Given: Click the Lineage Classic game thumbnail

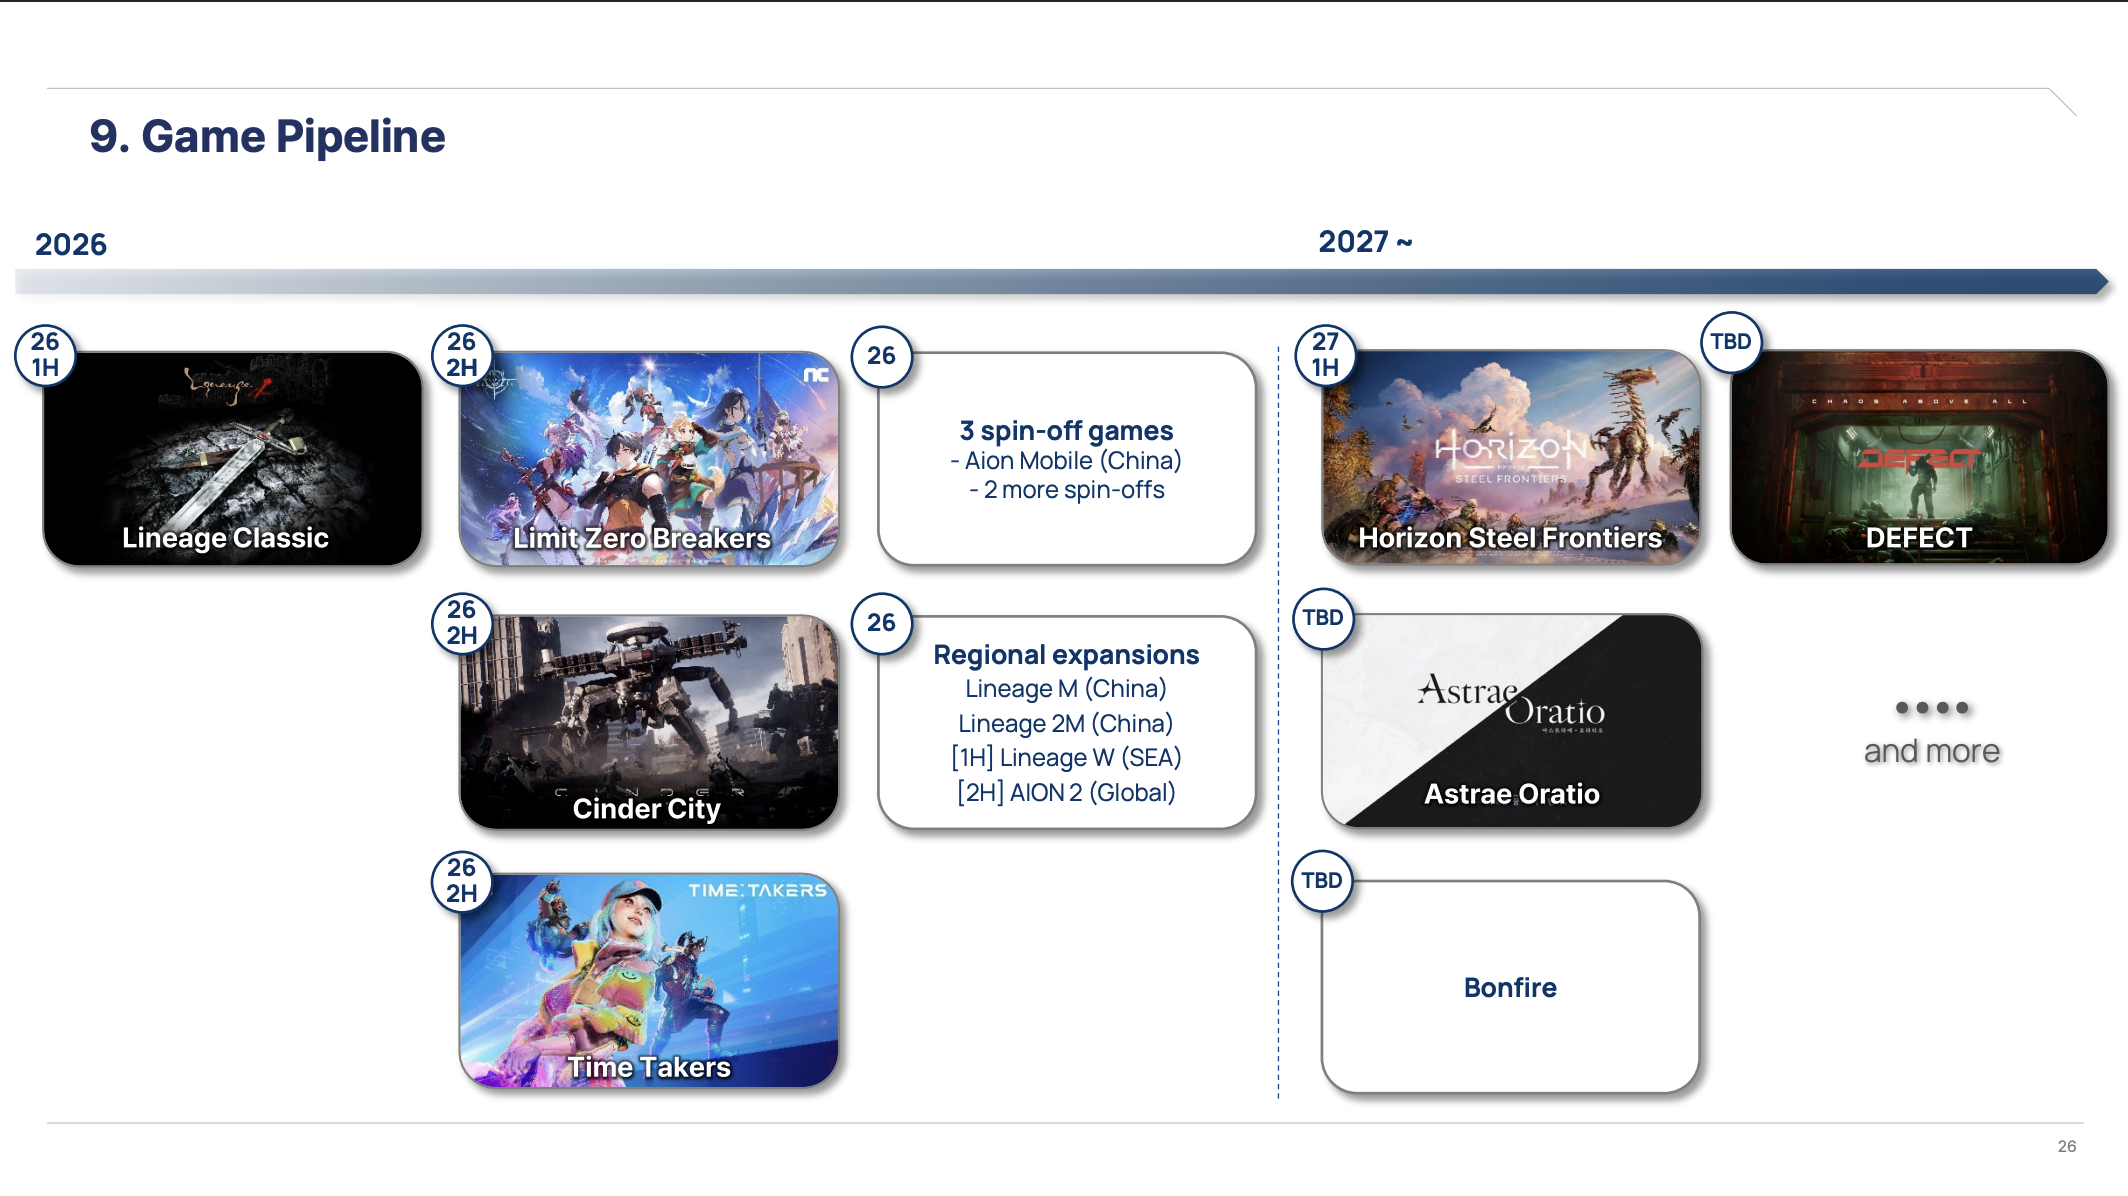Looking at the screenshot, I should click(232, 458).
